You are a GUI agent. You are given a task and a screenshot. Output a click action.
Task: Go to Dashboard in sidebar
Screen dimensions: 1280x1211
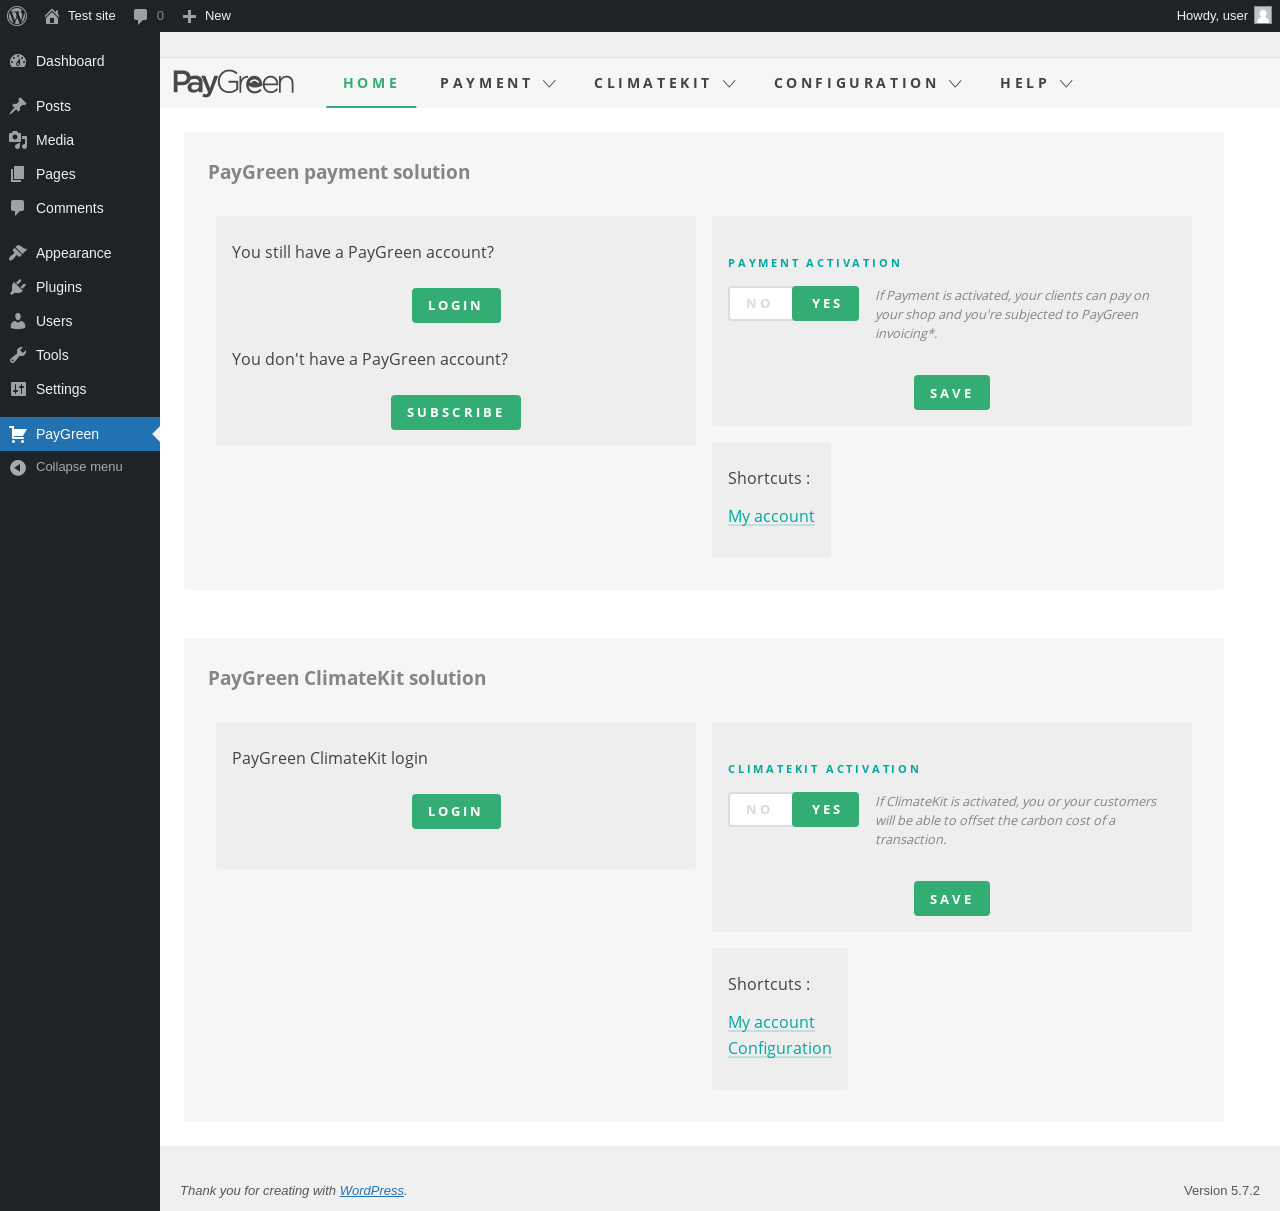pyautogui.click(x=80, y=61)
